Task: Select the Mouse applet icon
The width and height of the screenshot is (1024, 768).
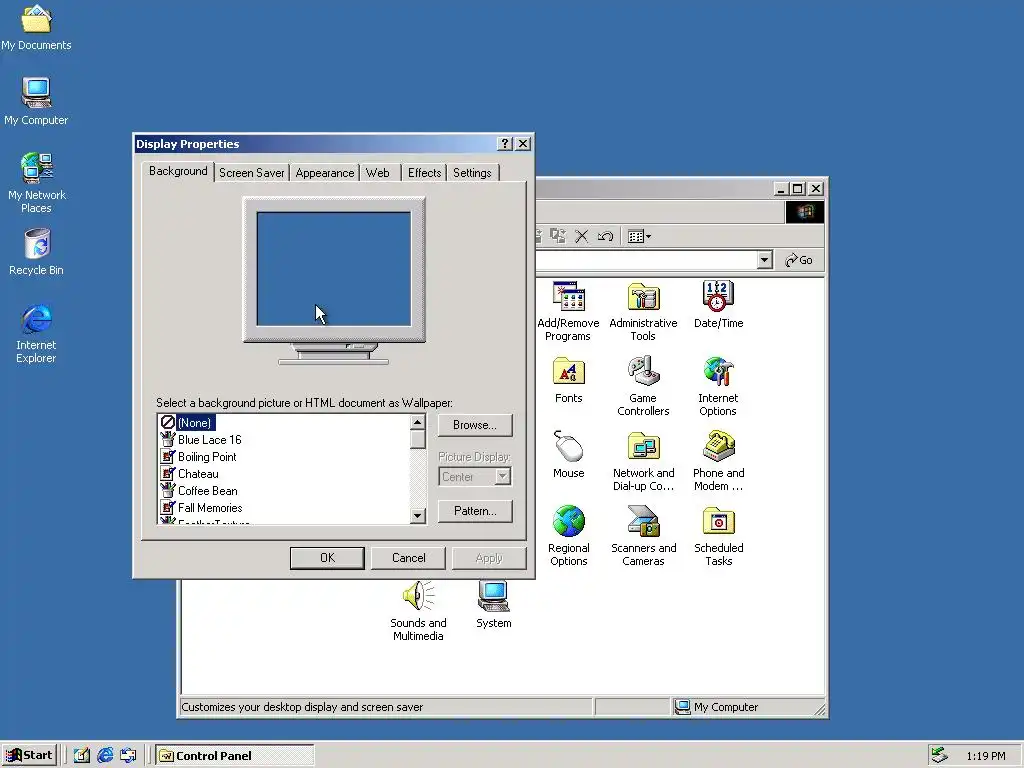Action: click(568, 447)
